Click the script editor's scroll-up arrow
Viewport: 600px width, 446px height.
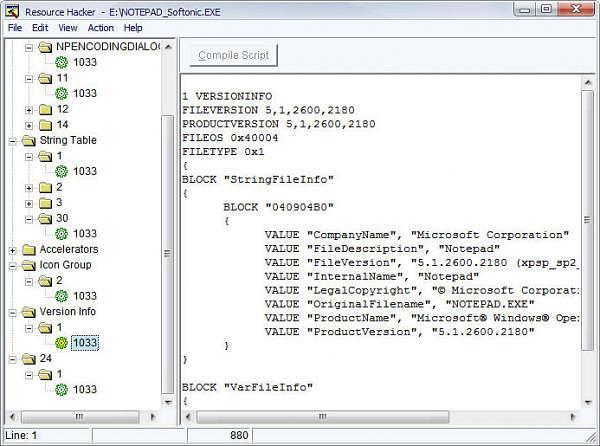pos(588,82)
